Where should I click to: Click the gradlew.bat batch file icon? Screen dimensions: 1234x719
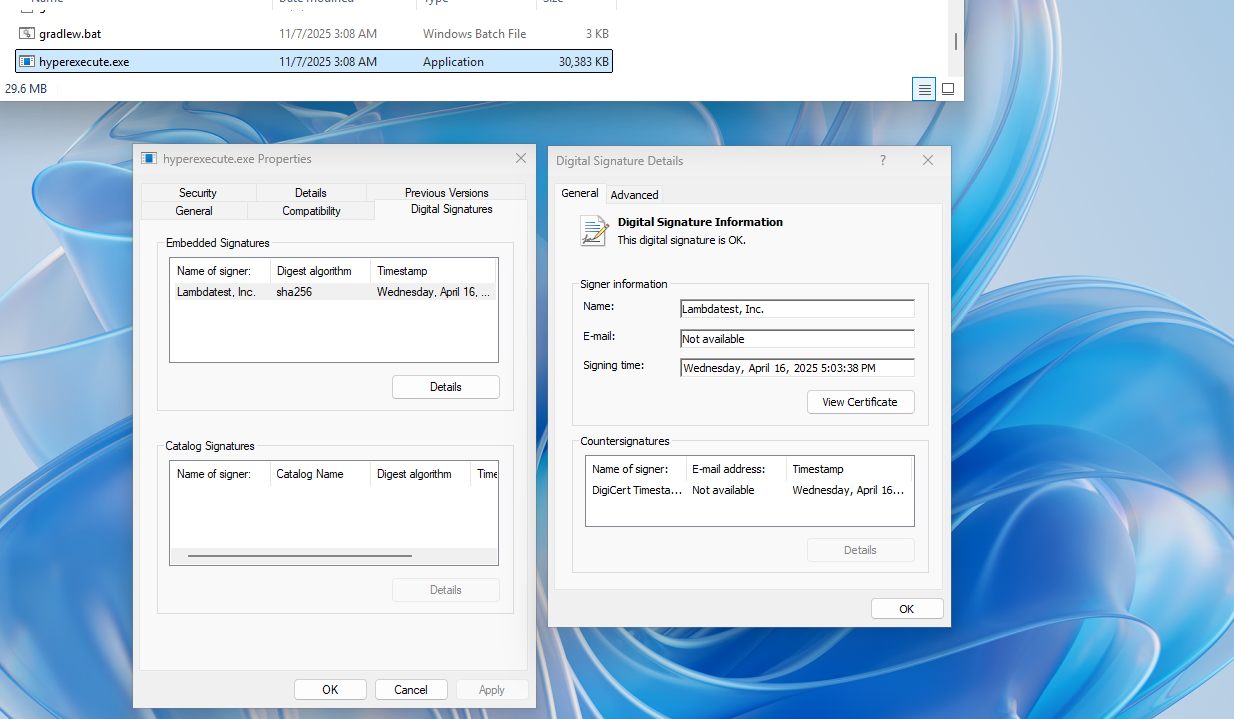pos(27,34)
